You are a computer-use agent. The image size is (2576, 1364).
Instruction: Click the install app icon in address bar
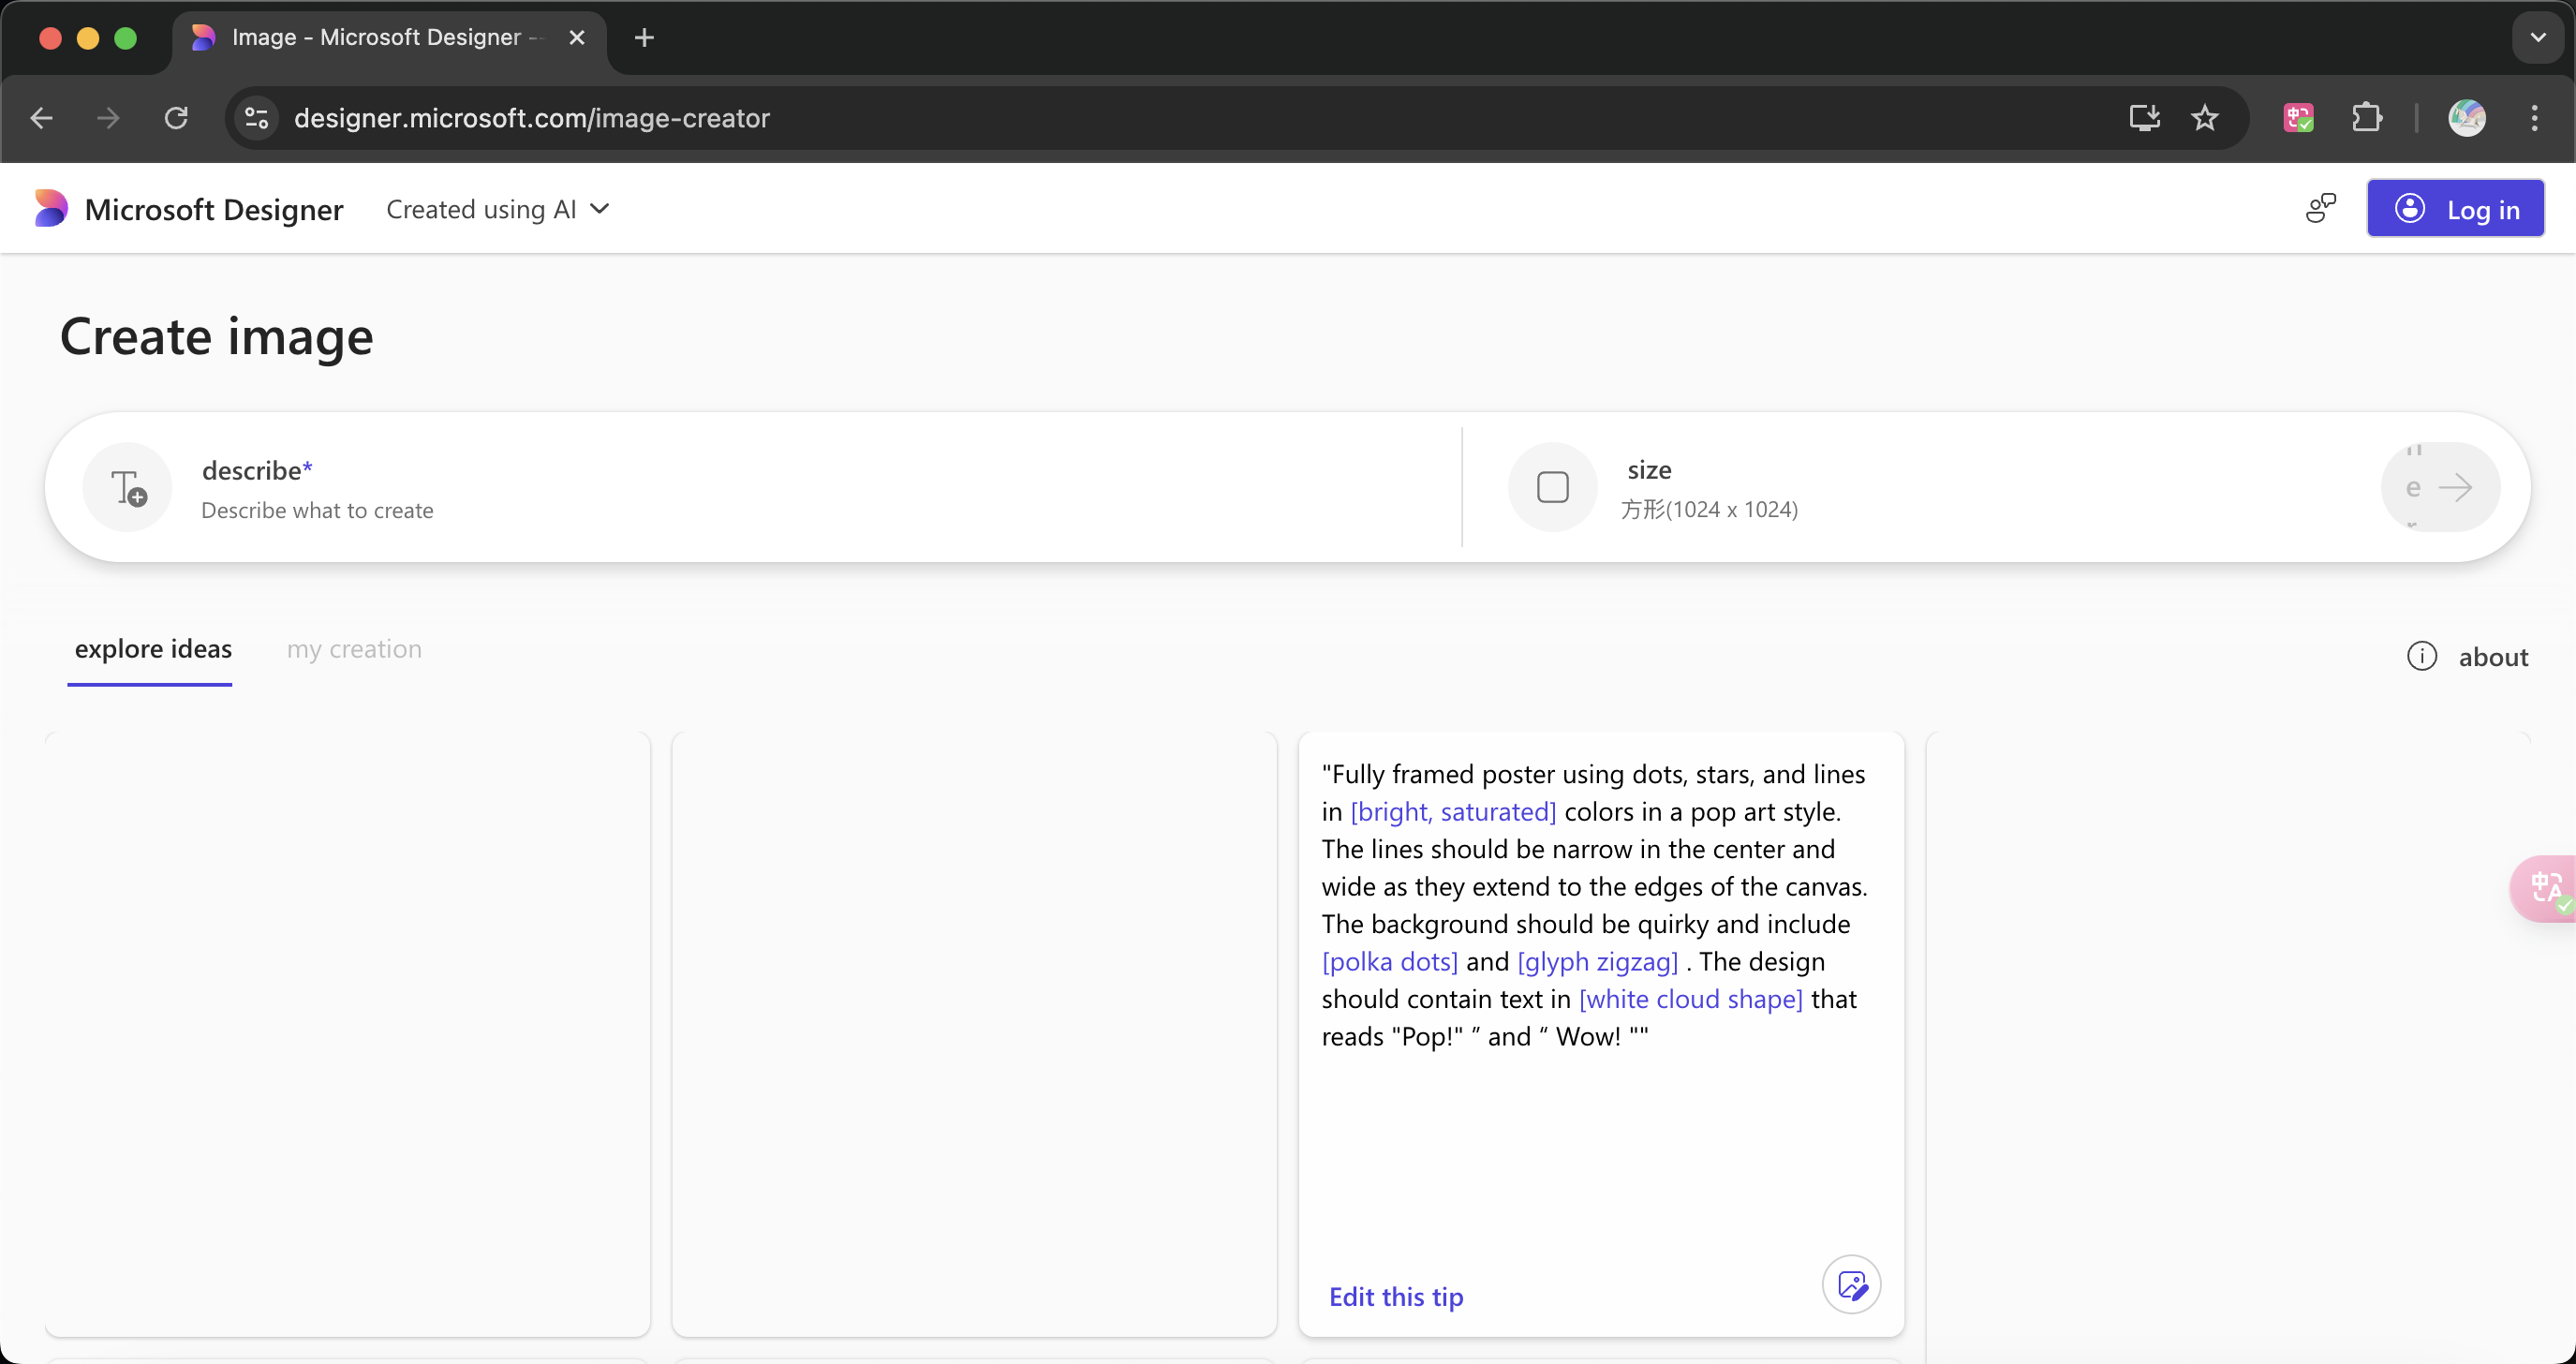[x=2144, y=118]
